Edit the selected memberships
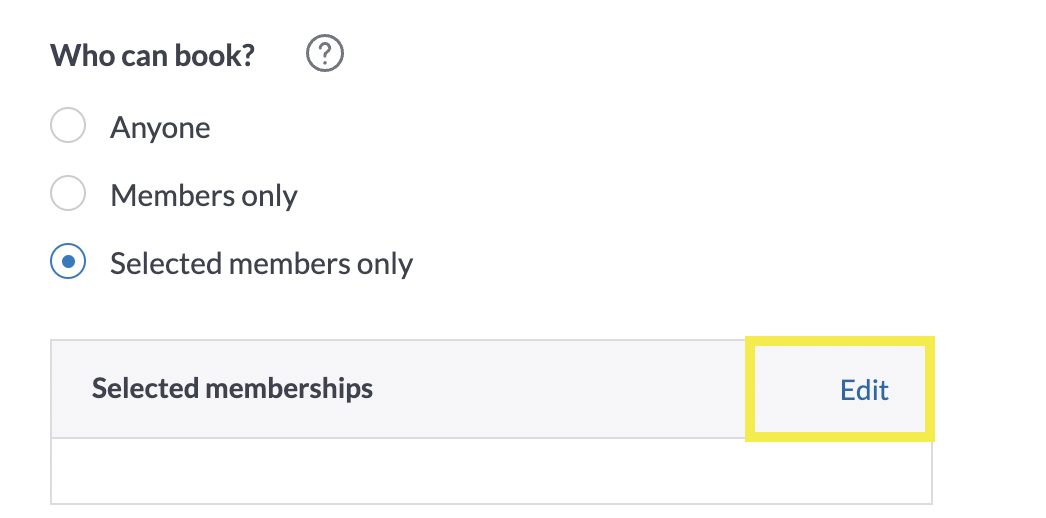 [x=864, y=390]
